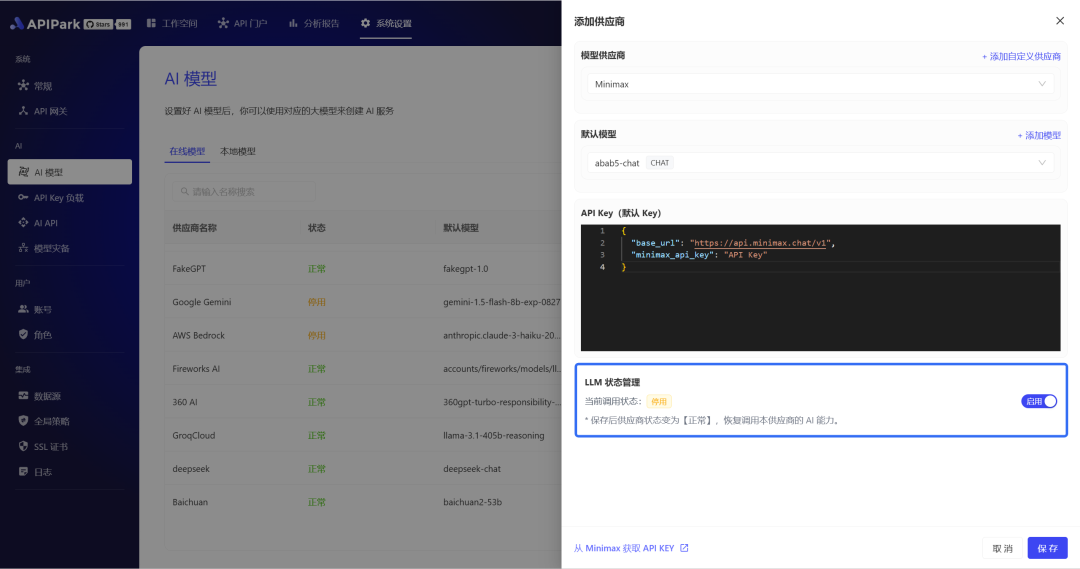This screenshot has width=1080, height=569.
Task: Click the 日志 log icon
Action: 23,472
